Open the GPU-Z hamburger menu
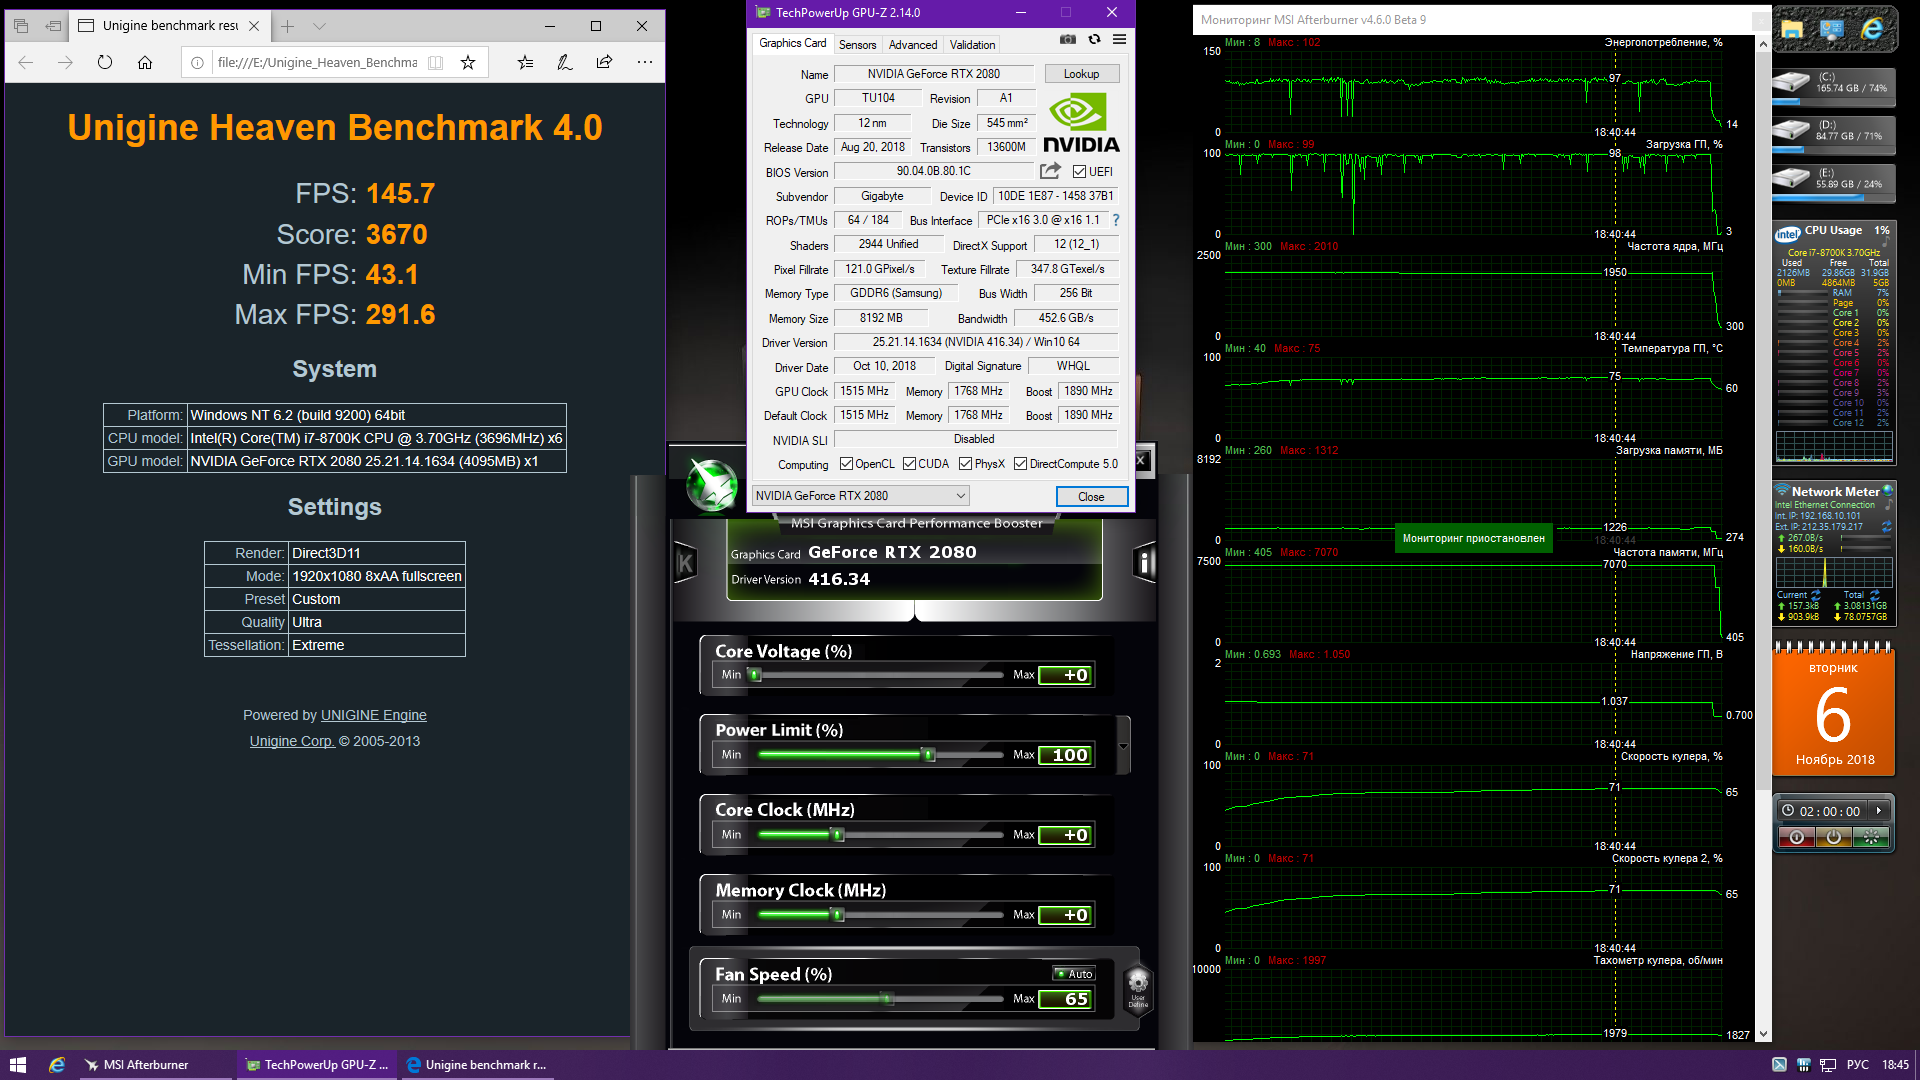 click(x=1119, y=40)
